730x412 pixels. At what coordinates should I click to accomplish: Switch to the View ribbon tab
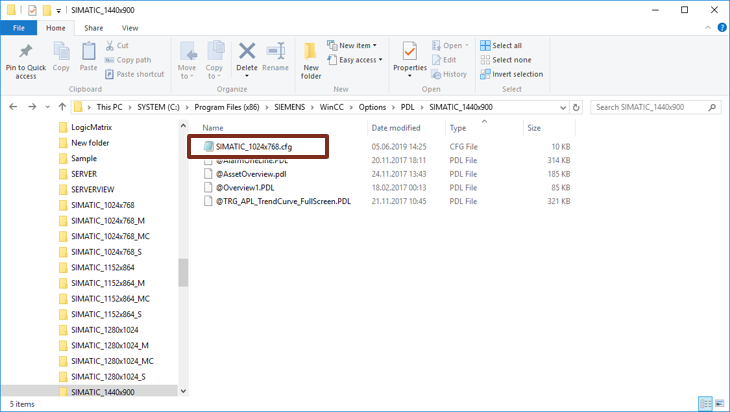click(x=130, y=28)
